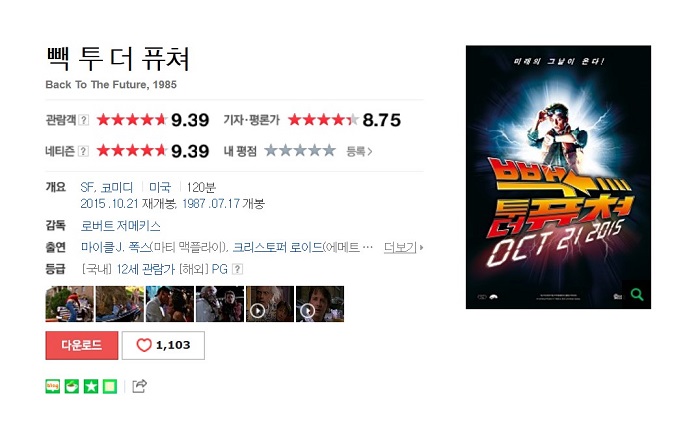Set my rating on the gray stars
700x443 pixels.
300,150
